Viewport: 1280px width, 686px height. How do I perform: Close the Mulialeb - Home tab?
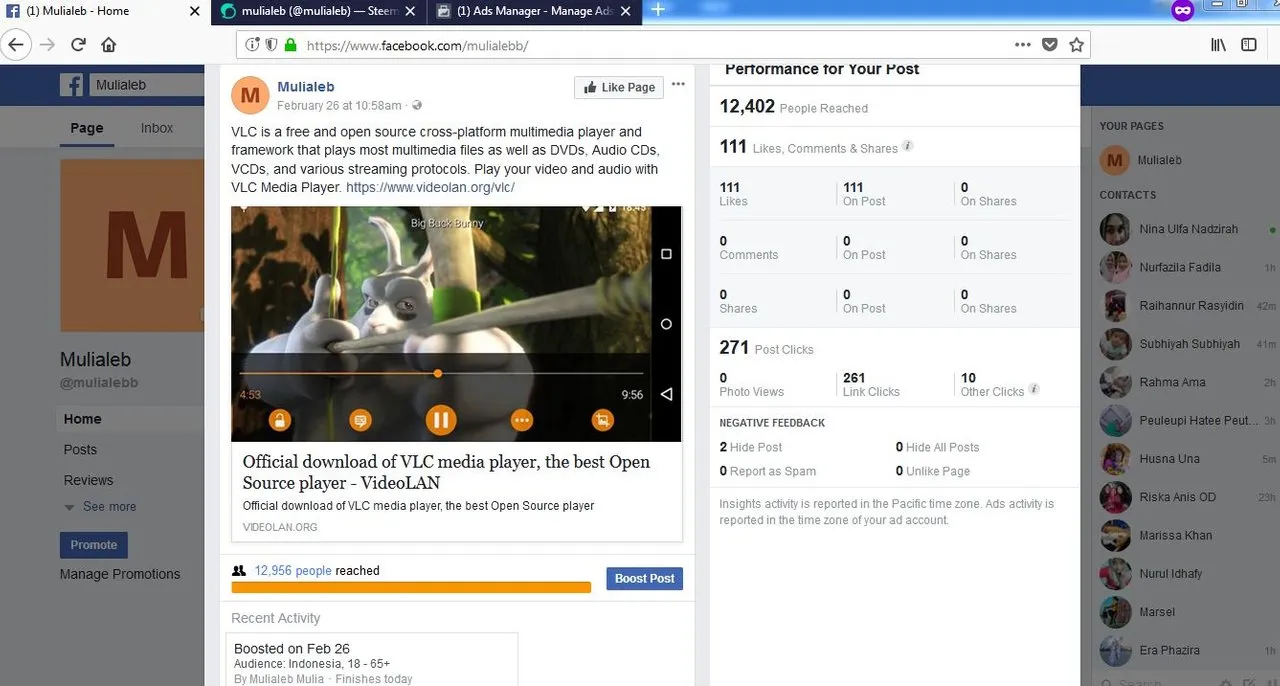click(195, 11)
